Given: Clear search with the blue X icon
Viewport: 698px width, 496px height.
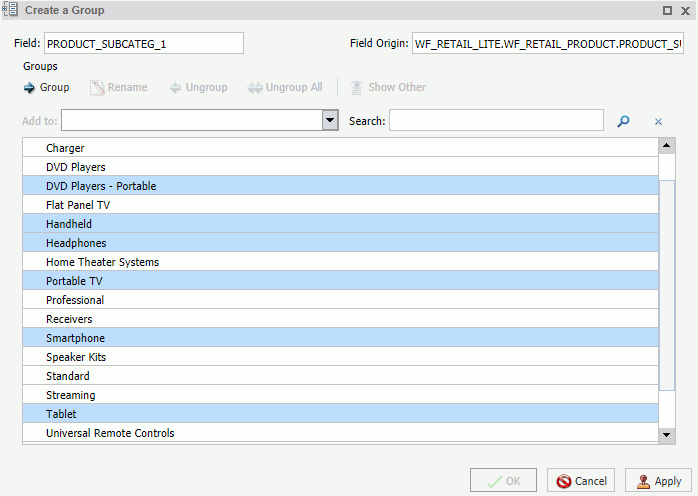Looking at the screenshot, I should (658, 122).
